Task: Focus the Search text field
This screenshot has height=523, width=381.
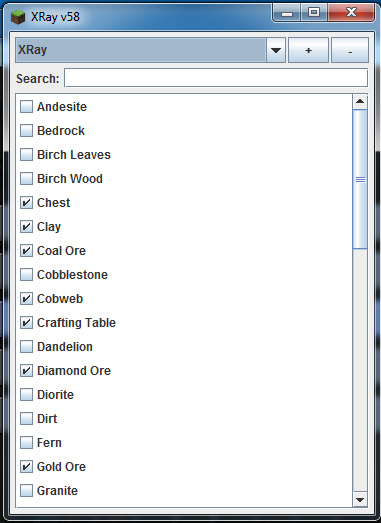Action: (x=216, y=78)
